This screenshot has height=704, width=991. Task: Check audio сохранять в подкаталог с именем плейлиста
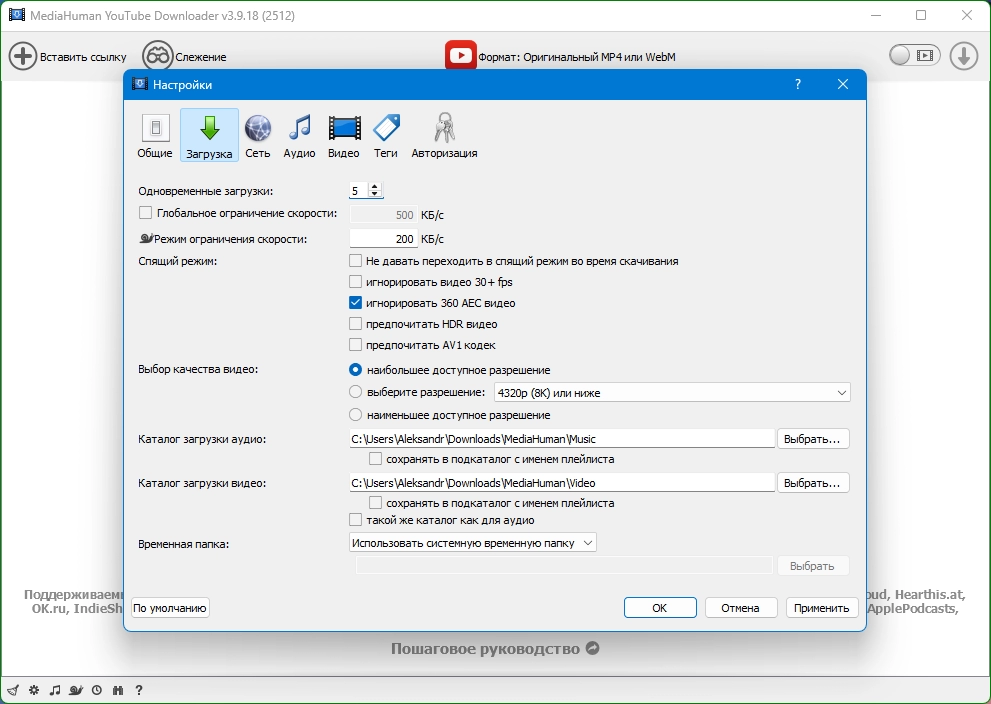375,459
